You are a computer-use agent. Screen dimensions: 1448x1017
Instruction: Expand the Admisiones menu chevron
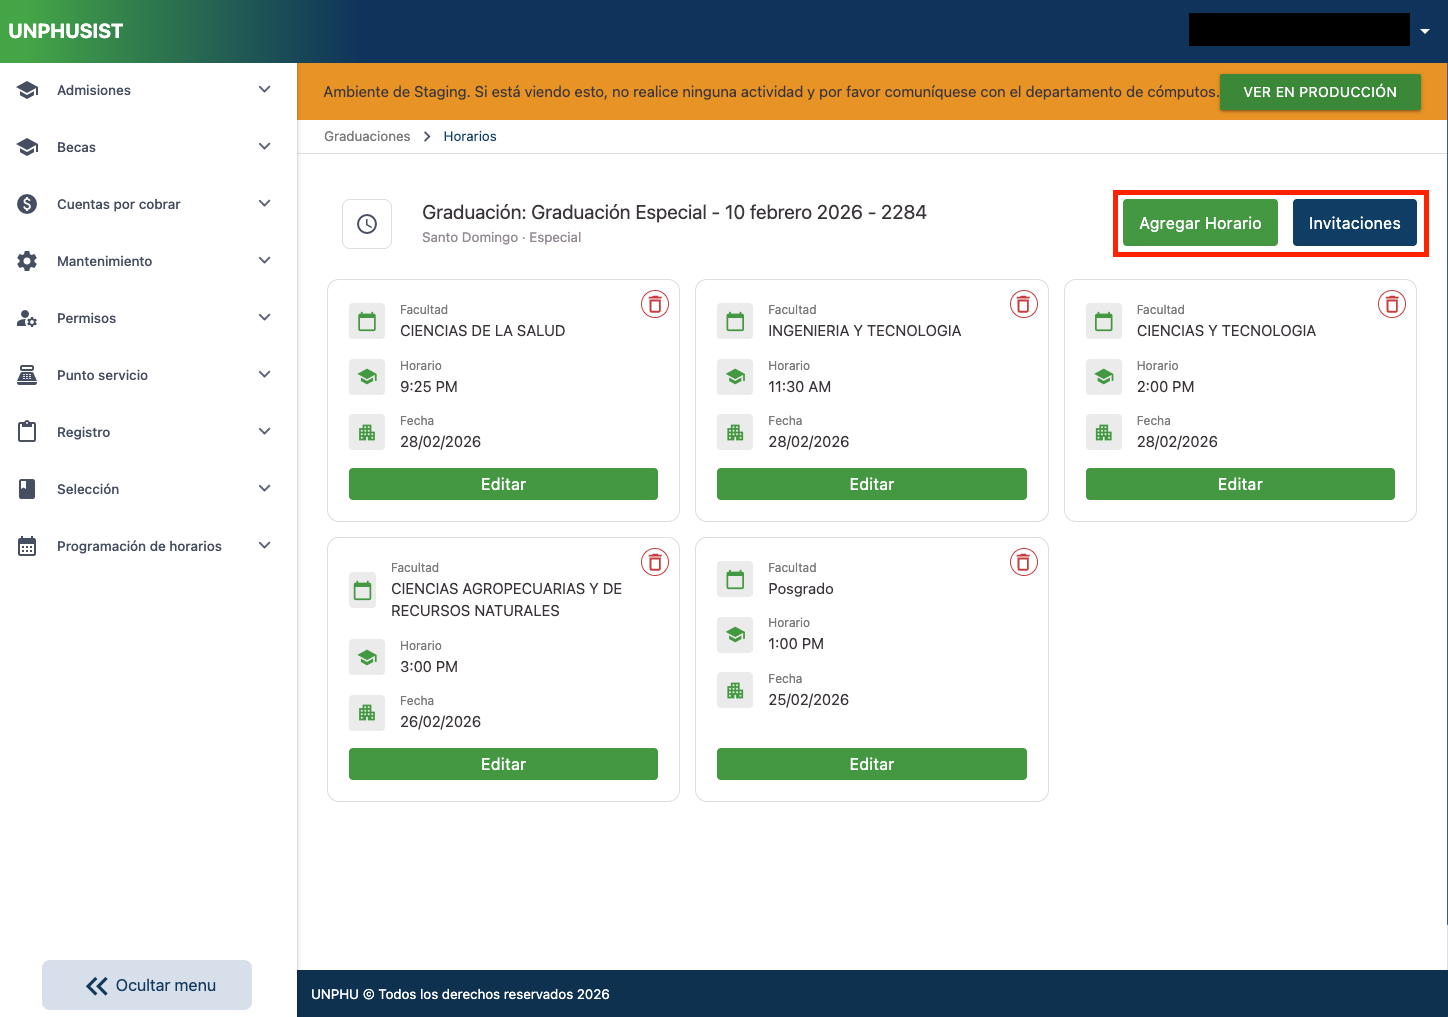tap(264, 90)
